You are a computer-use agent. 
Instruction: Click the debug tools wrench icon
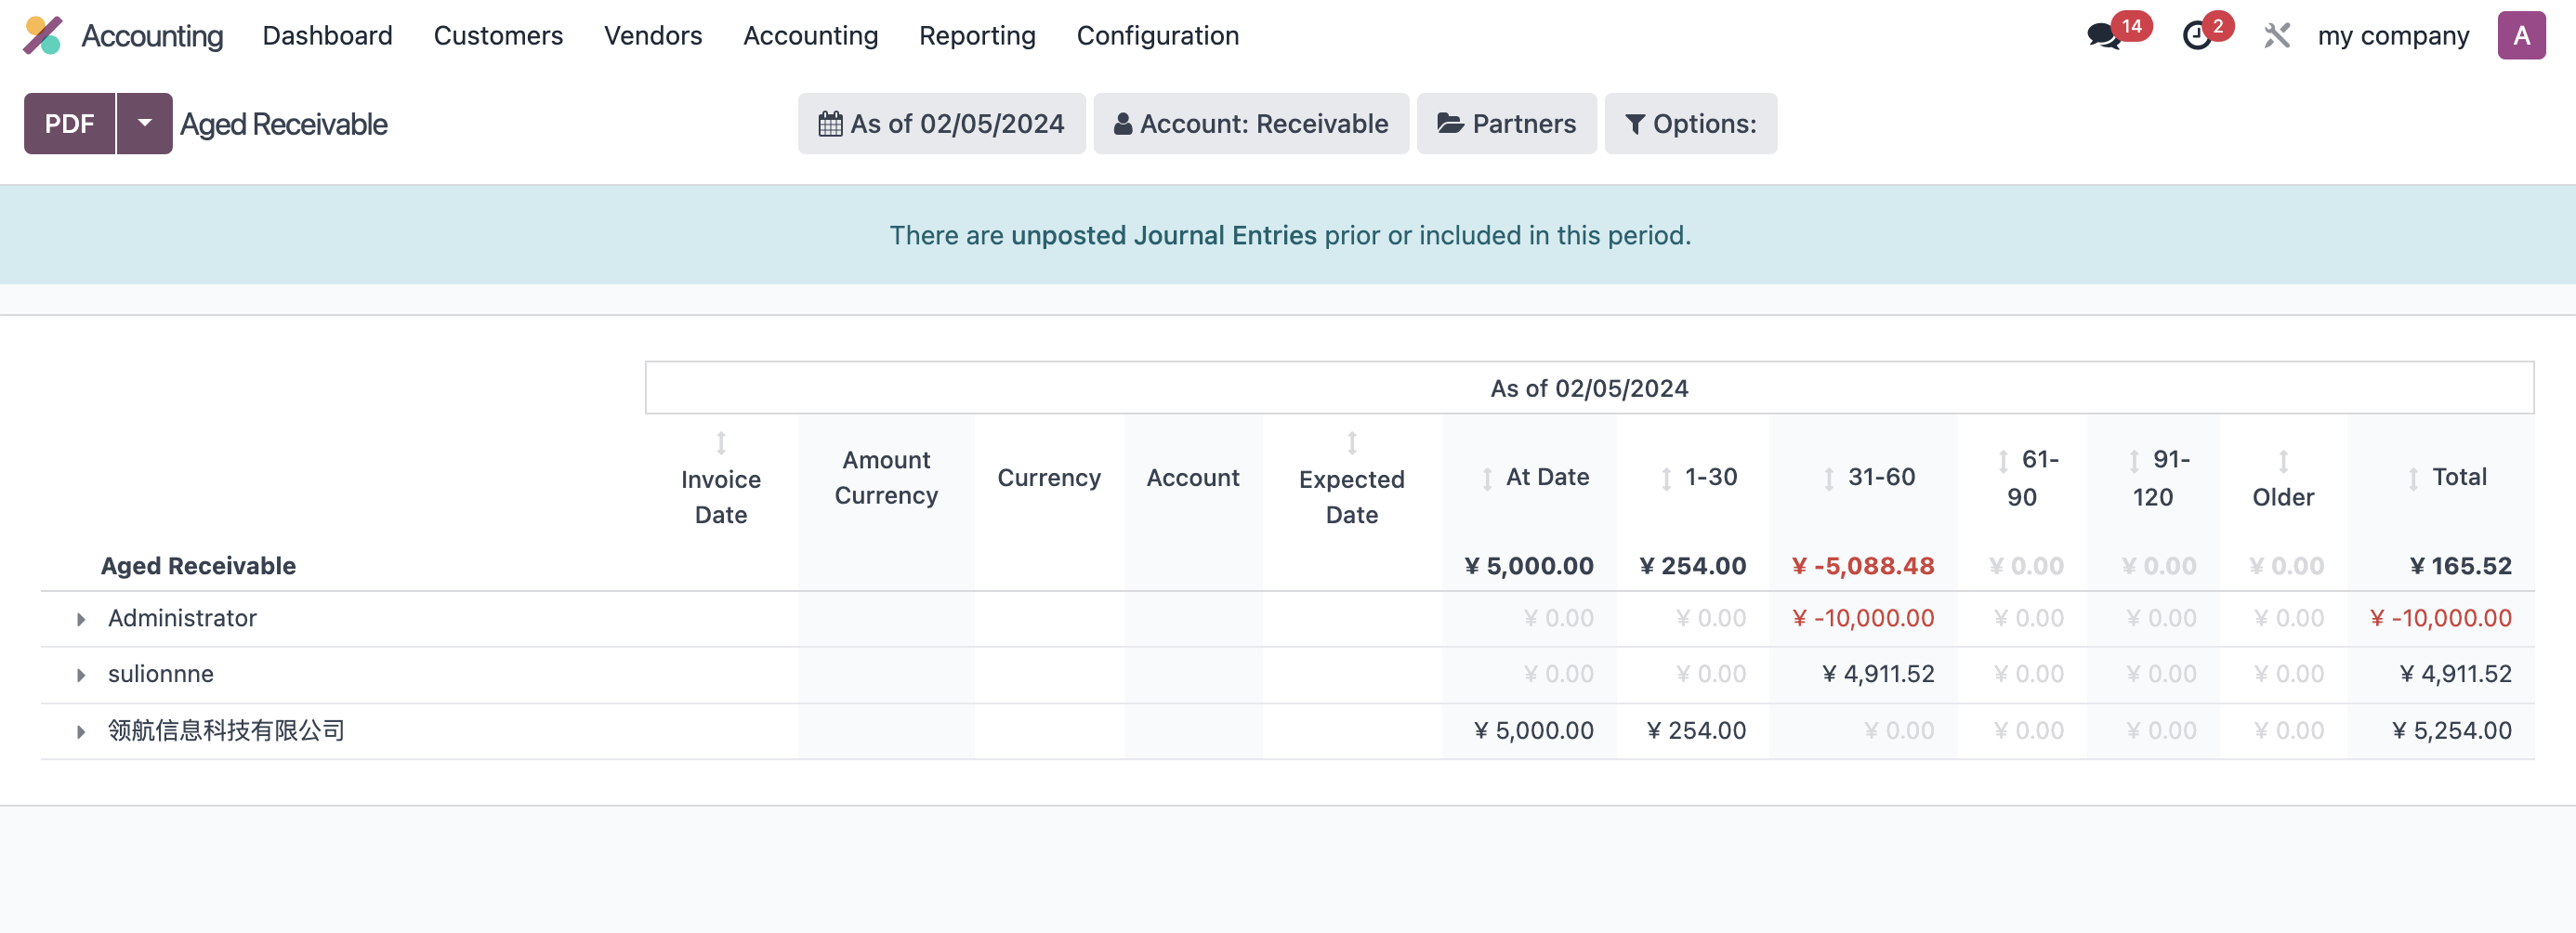[2277, 36]
